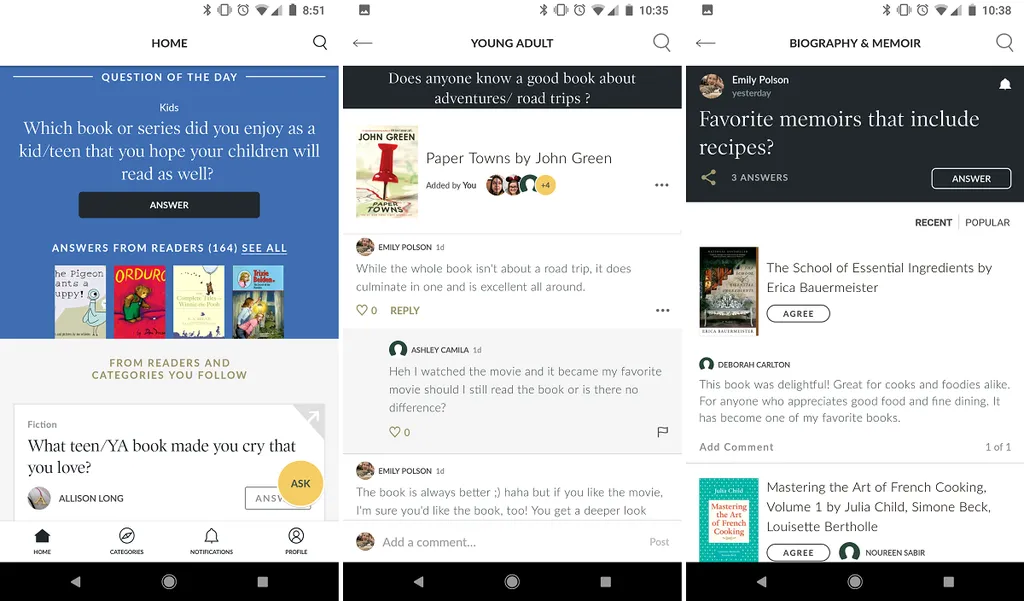Open the Winnie the Pooh book cover
This screenshot has width=1024, height=601.
[199, 302]
